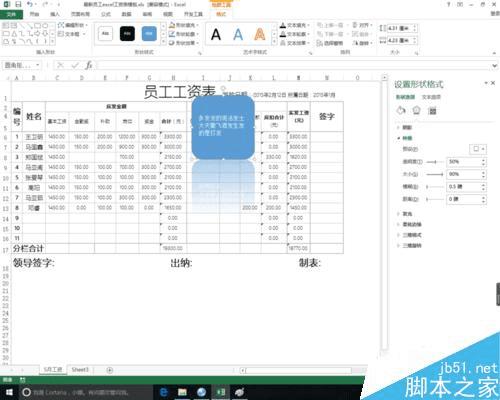
Task: Click the formula confirm check icon
Action: 75,65
